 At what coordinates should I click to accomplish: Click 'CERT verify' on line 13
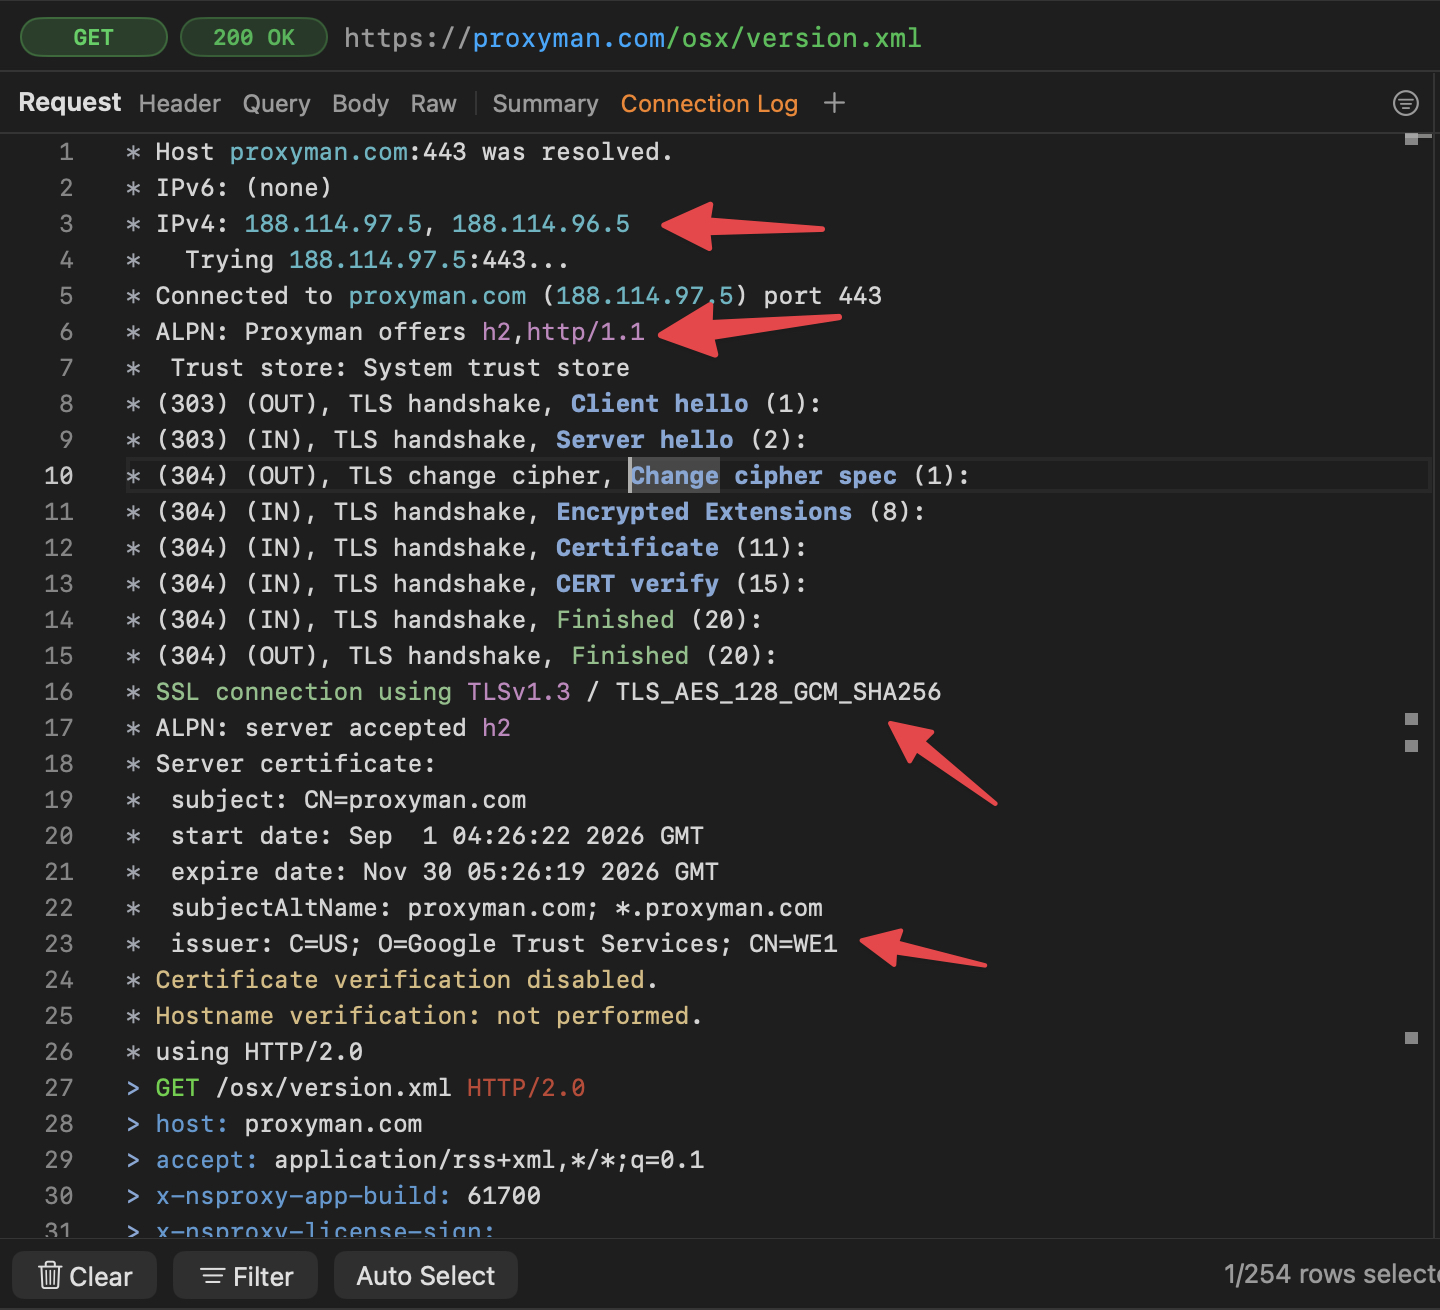(x=637, y=584)
